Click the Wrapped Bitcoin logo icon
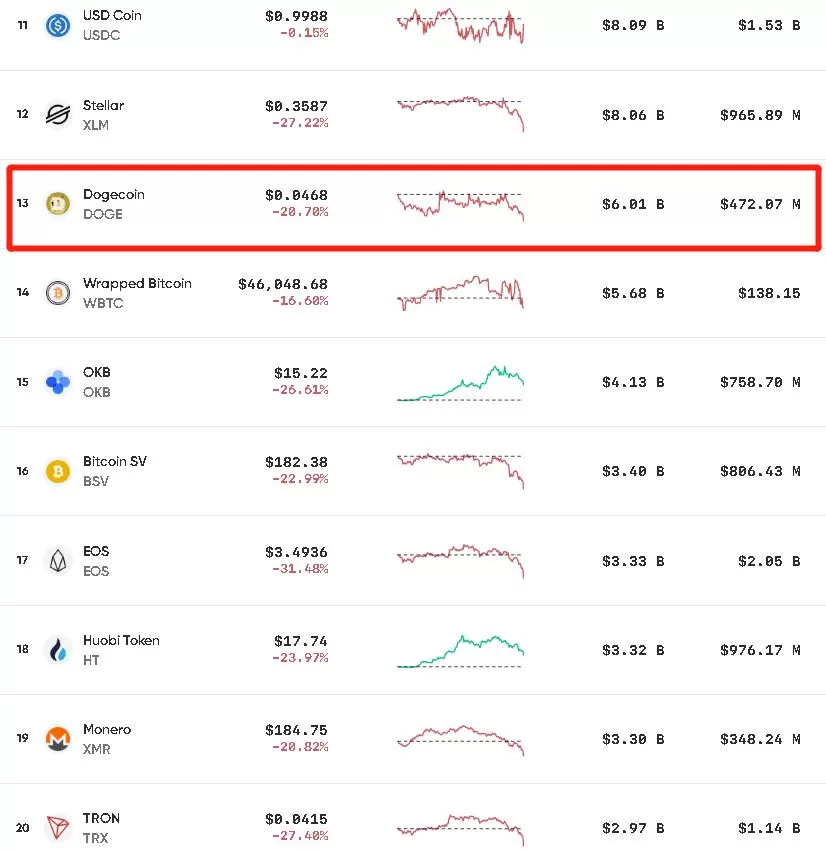 pyautogui.click(x=58, y=293)
